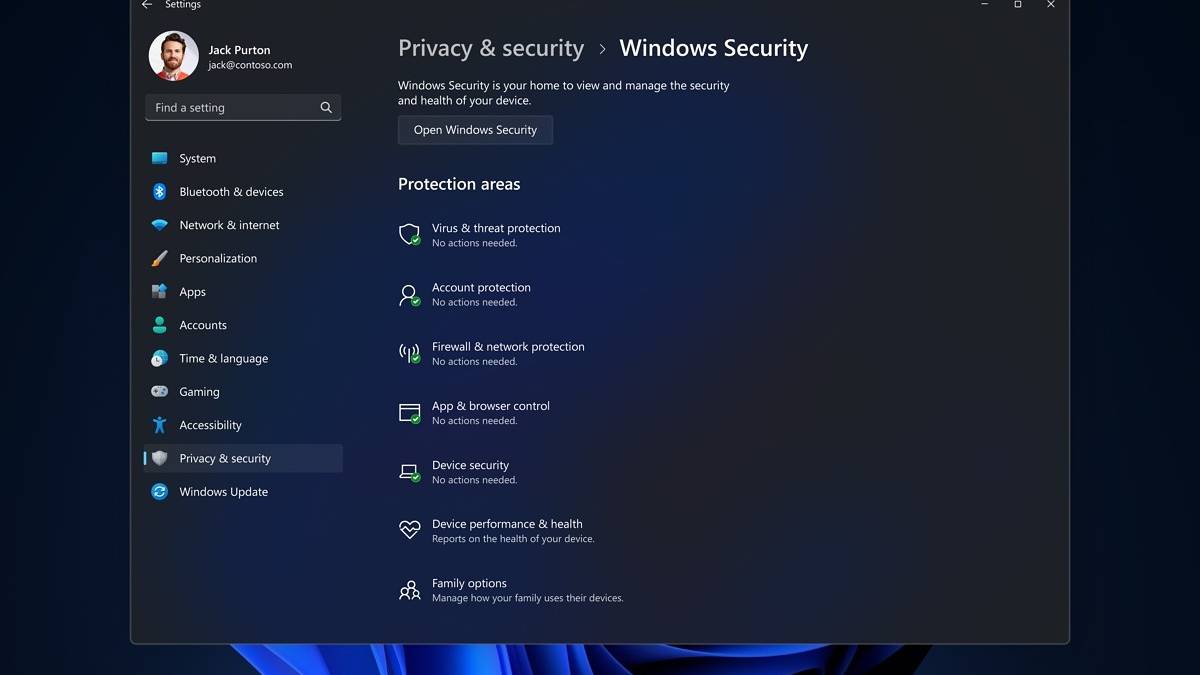Open the Accounts label in sidebar

pos(203,325)
